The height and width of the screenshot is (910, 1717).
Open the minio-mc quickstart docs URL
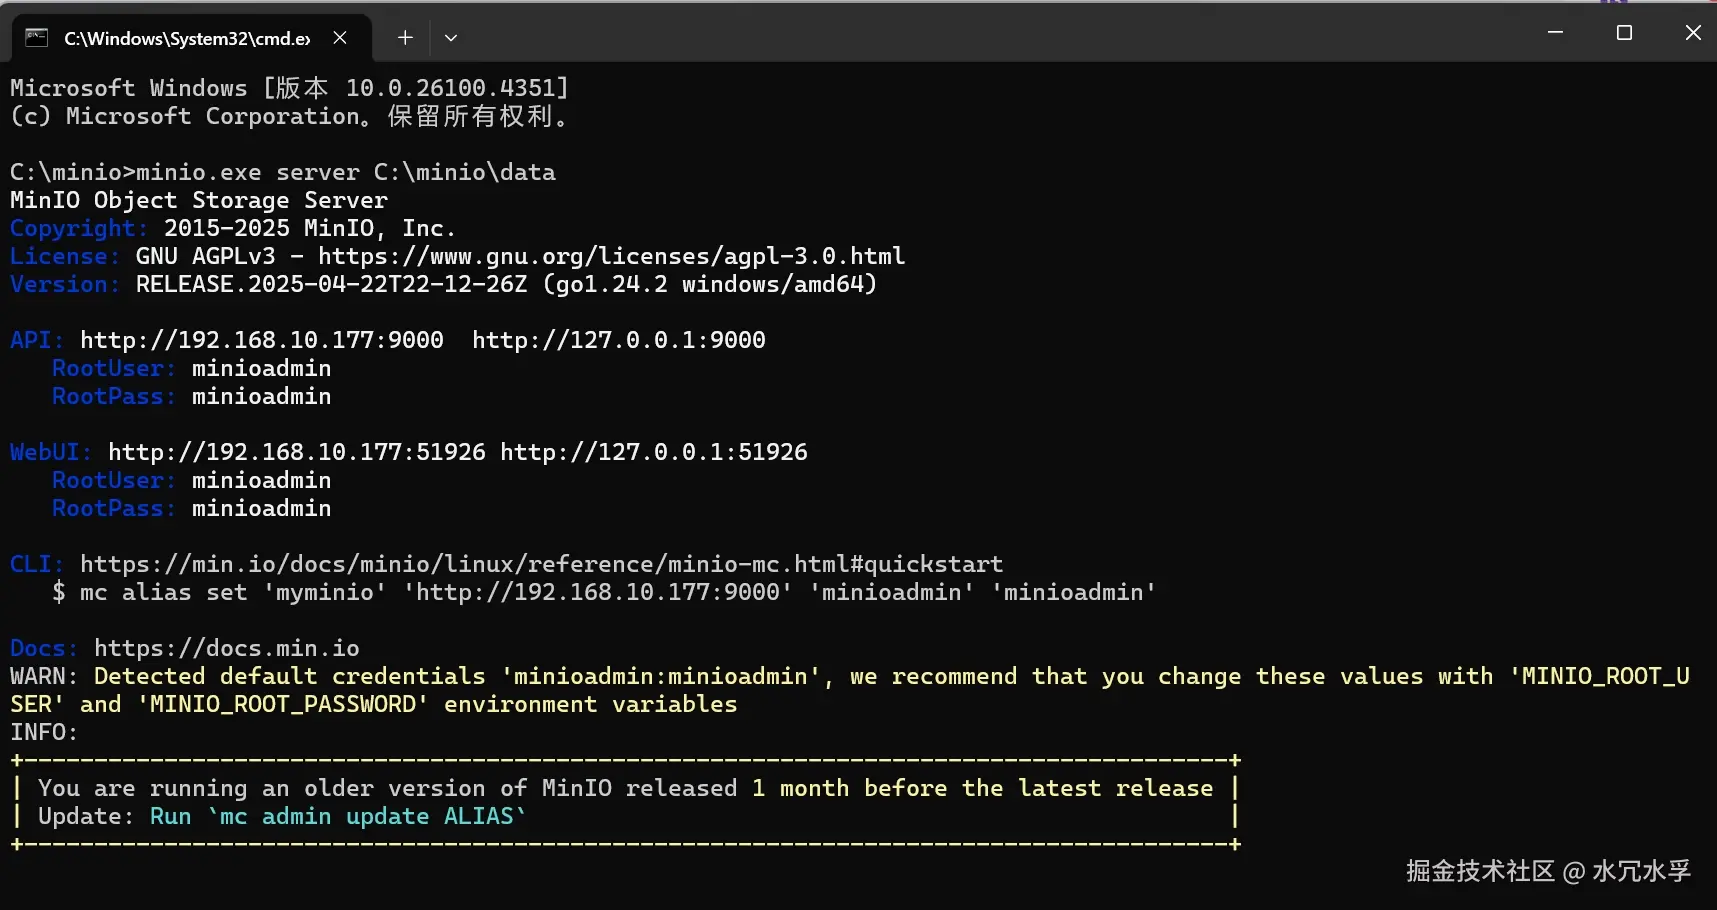(x=541, y=565)
